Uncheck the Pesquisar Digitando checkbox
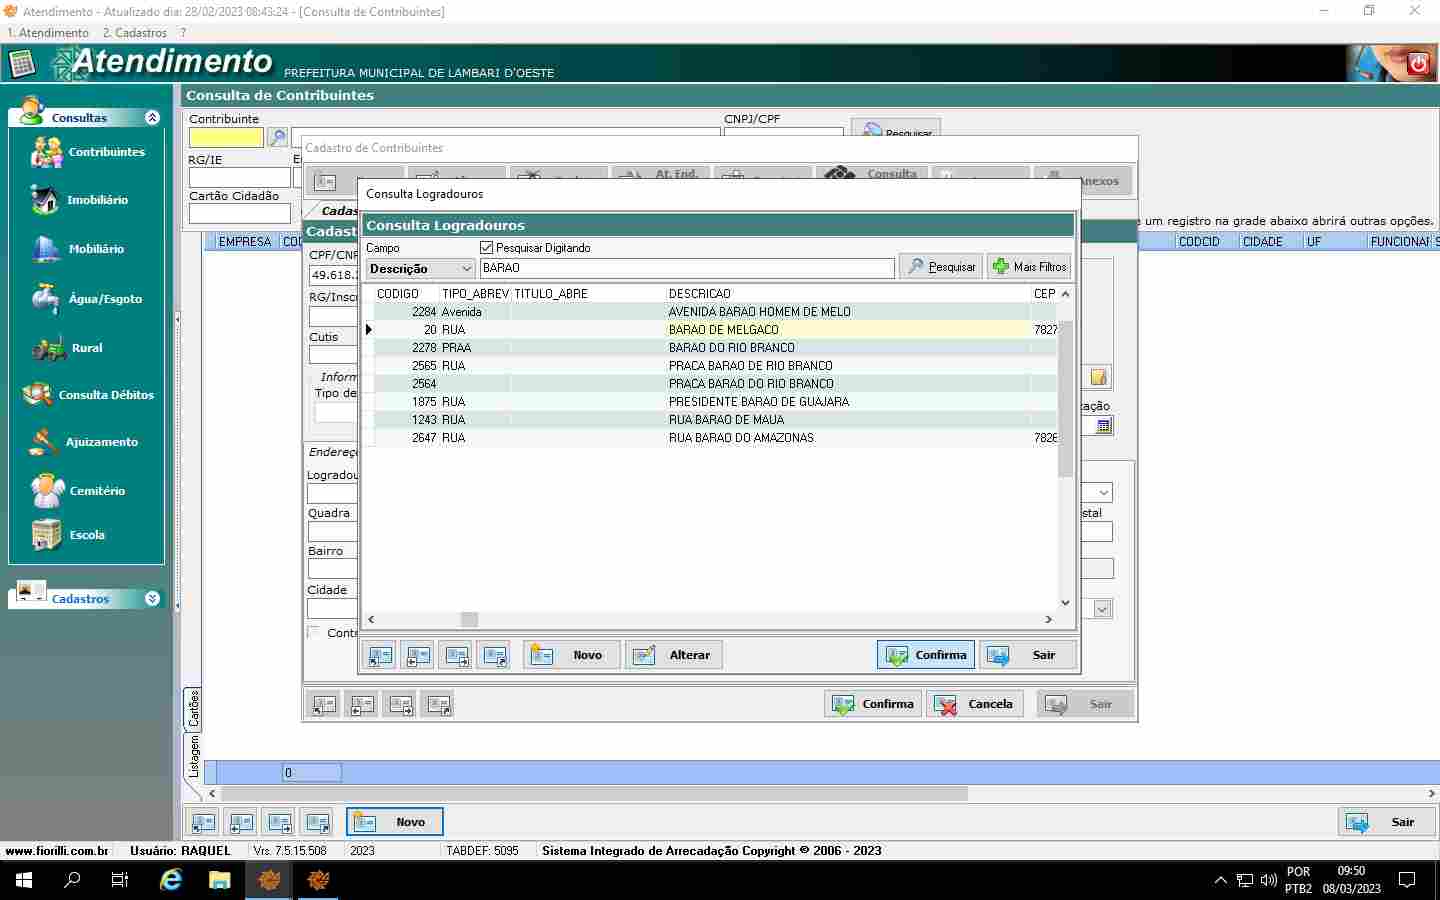 click(x=487, y=247)
